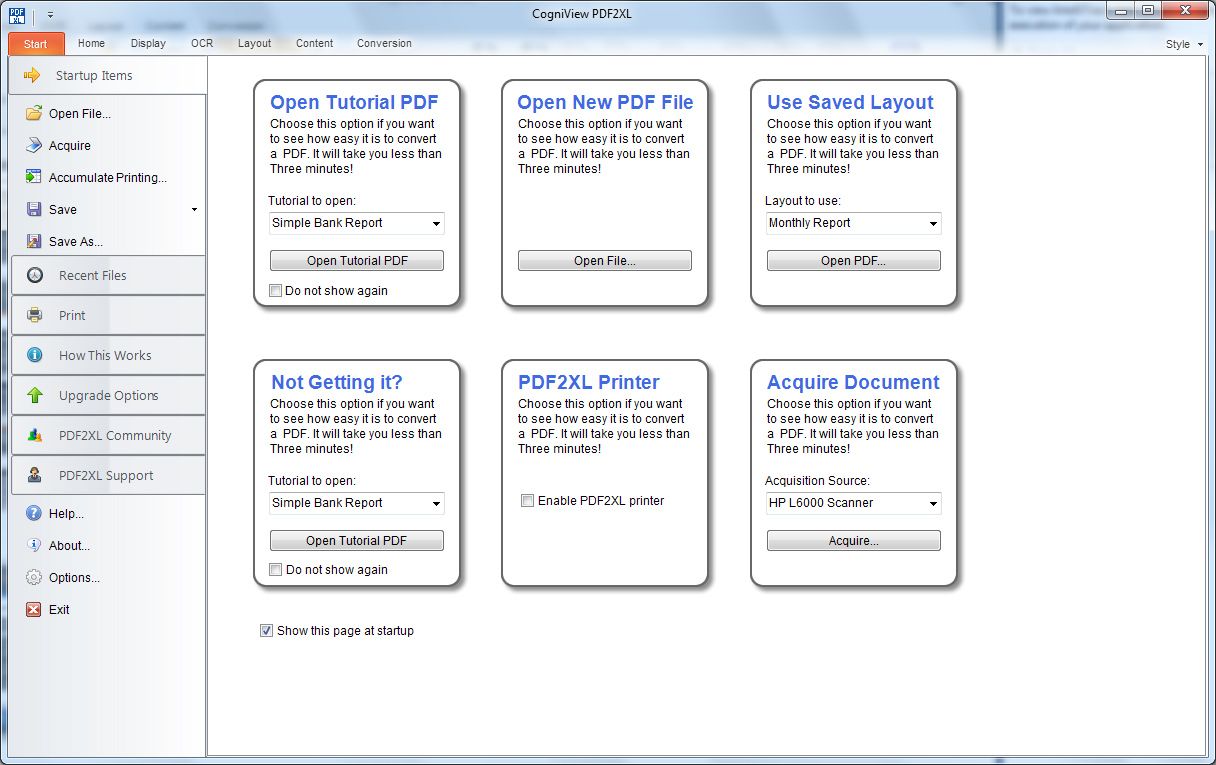
Task: Click Open Tutorial PDF button in first card
Action: coord(357,261)
